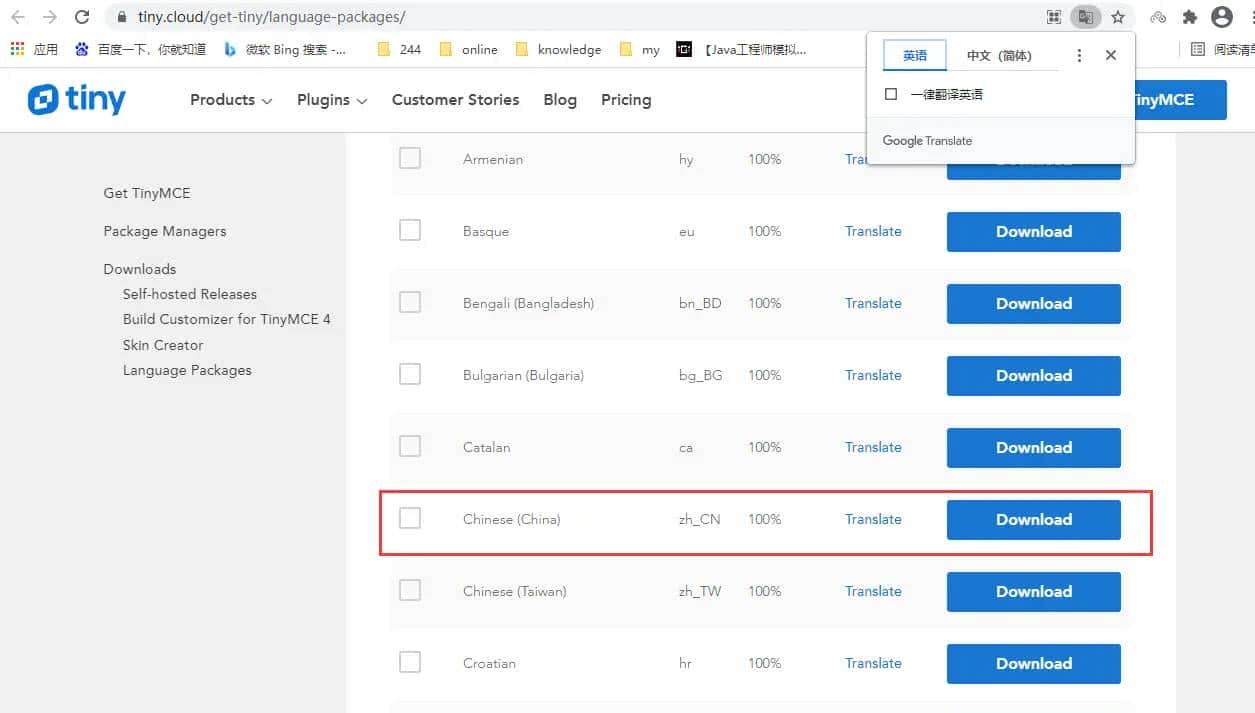Select the Basque language checkbox
The height and width of the screenshot is (713, 1255).
[x=410, y=230]
